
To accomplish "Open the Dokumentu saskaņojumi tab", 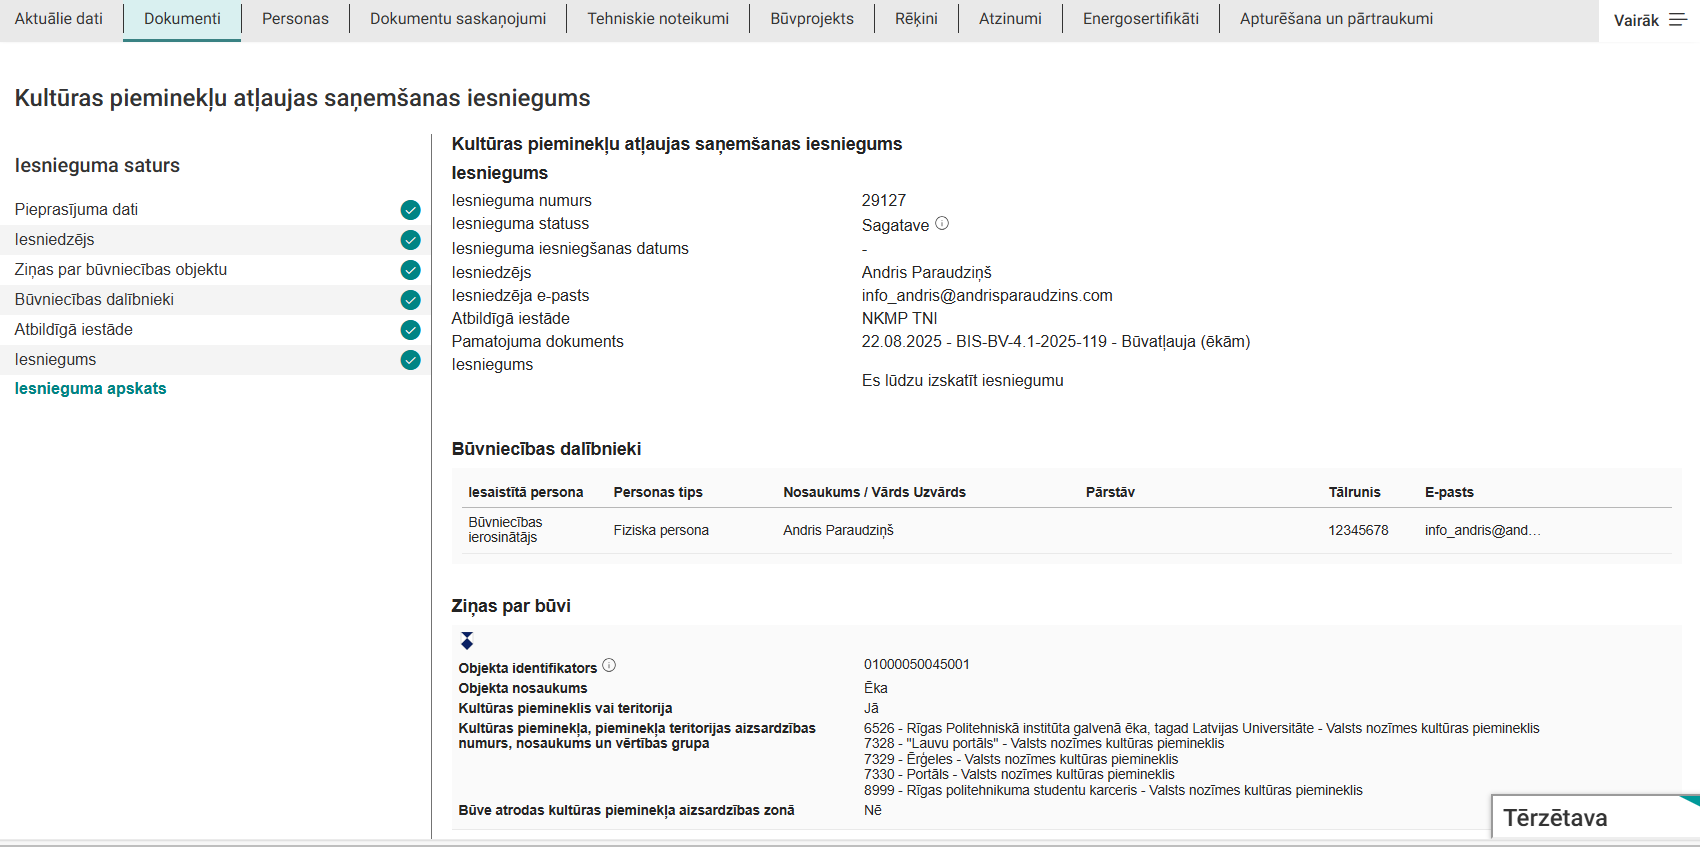I will coord(458,19).
